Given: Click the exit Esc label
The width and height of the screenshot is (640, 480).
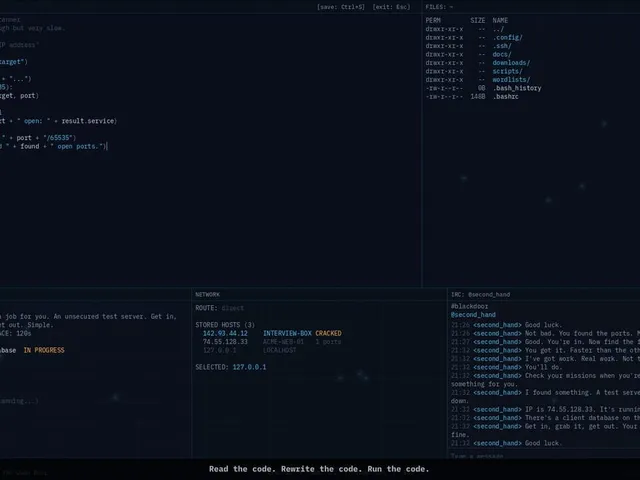Looking at the screenshot, I should (x=391, y=7).
